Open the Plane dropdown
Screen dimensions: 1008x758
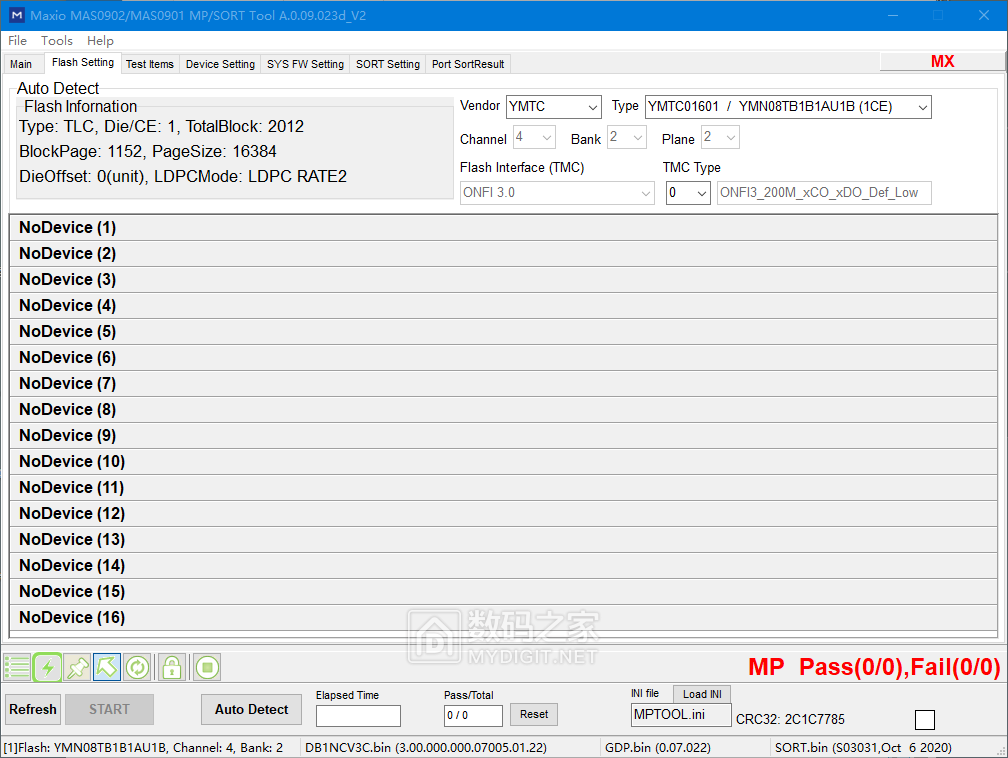click(x=720, y=137)
